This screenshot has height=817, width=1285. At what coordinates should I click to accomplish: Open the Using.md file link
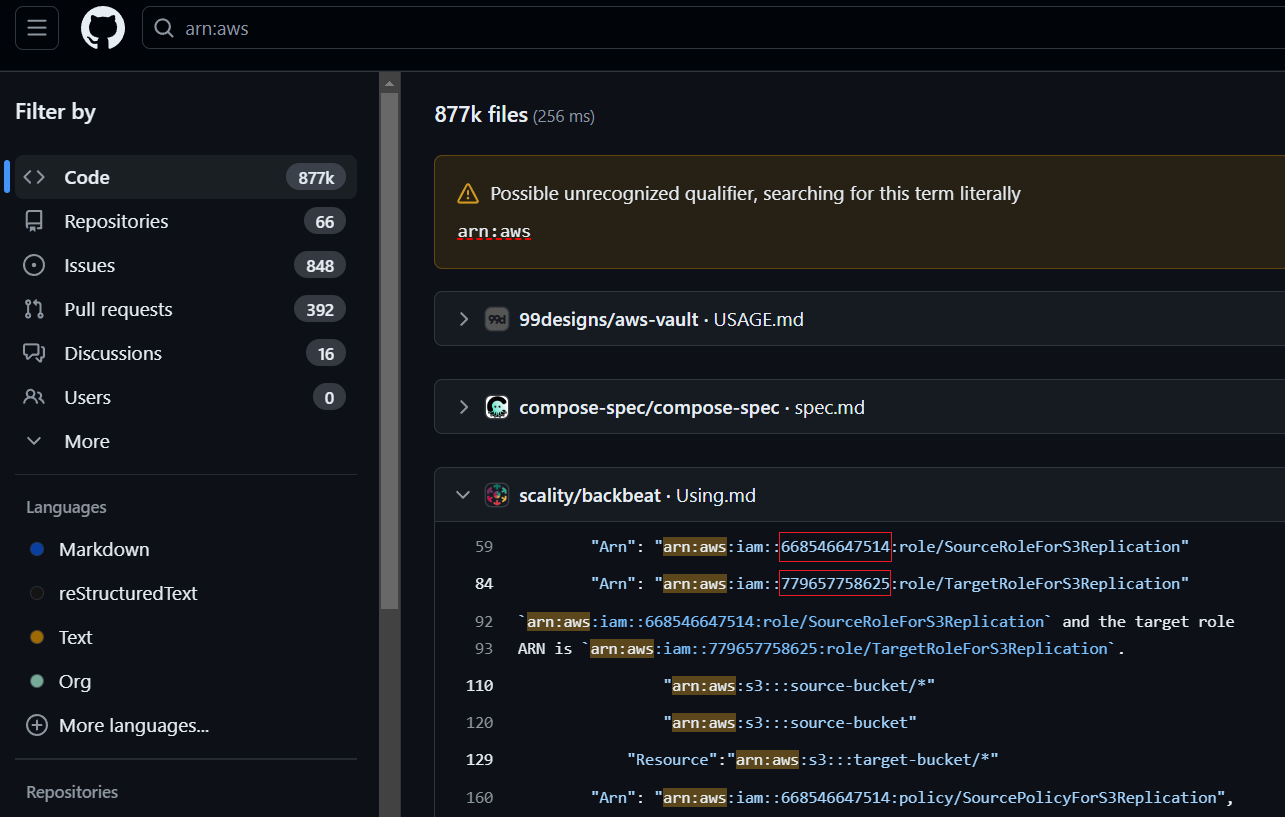point(716,496)
